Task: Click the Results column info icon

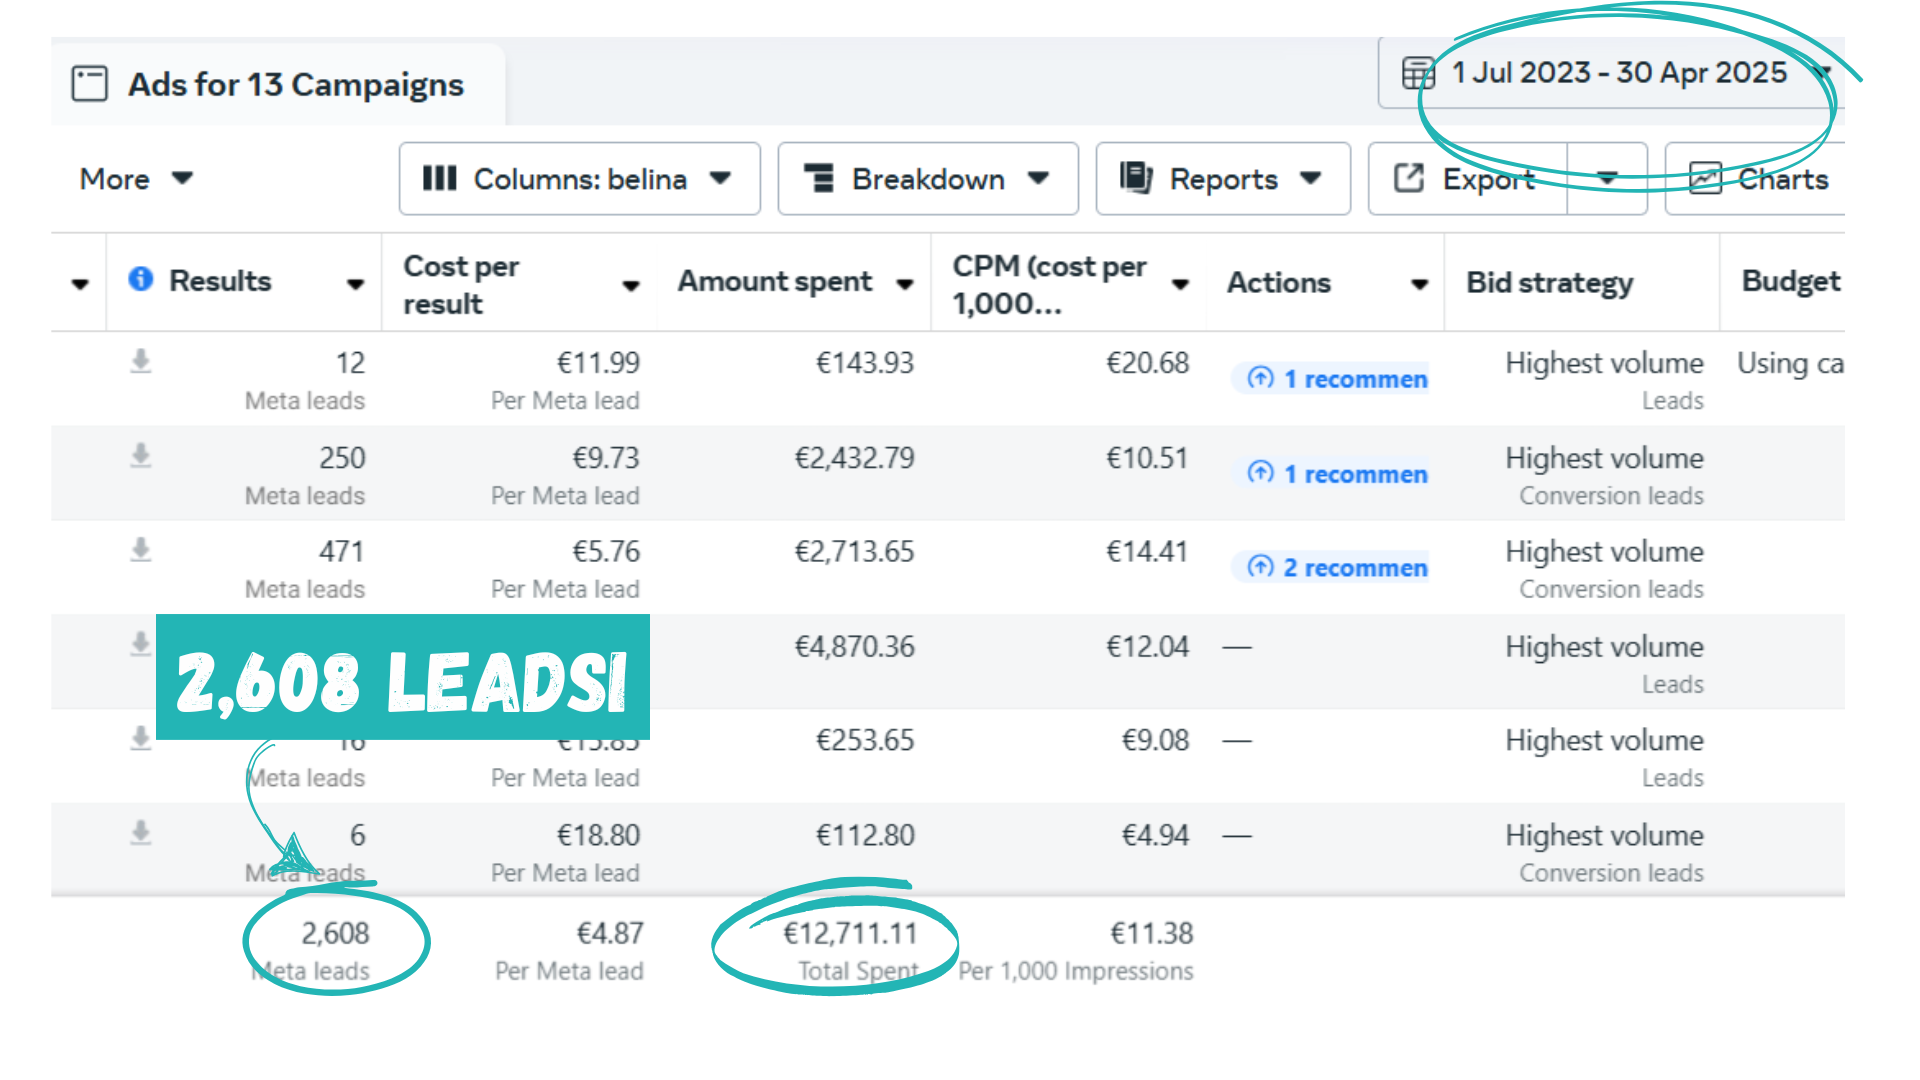Action: coord(141,279)
